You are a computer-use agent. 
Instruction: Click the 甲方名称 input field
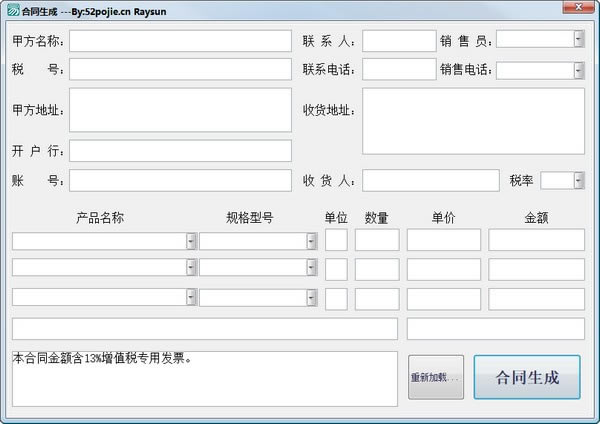coord(180,41)
